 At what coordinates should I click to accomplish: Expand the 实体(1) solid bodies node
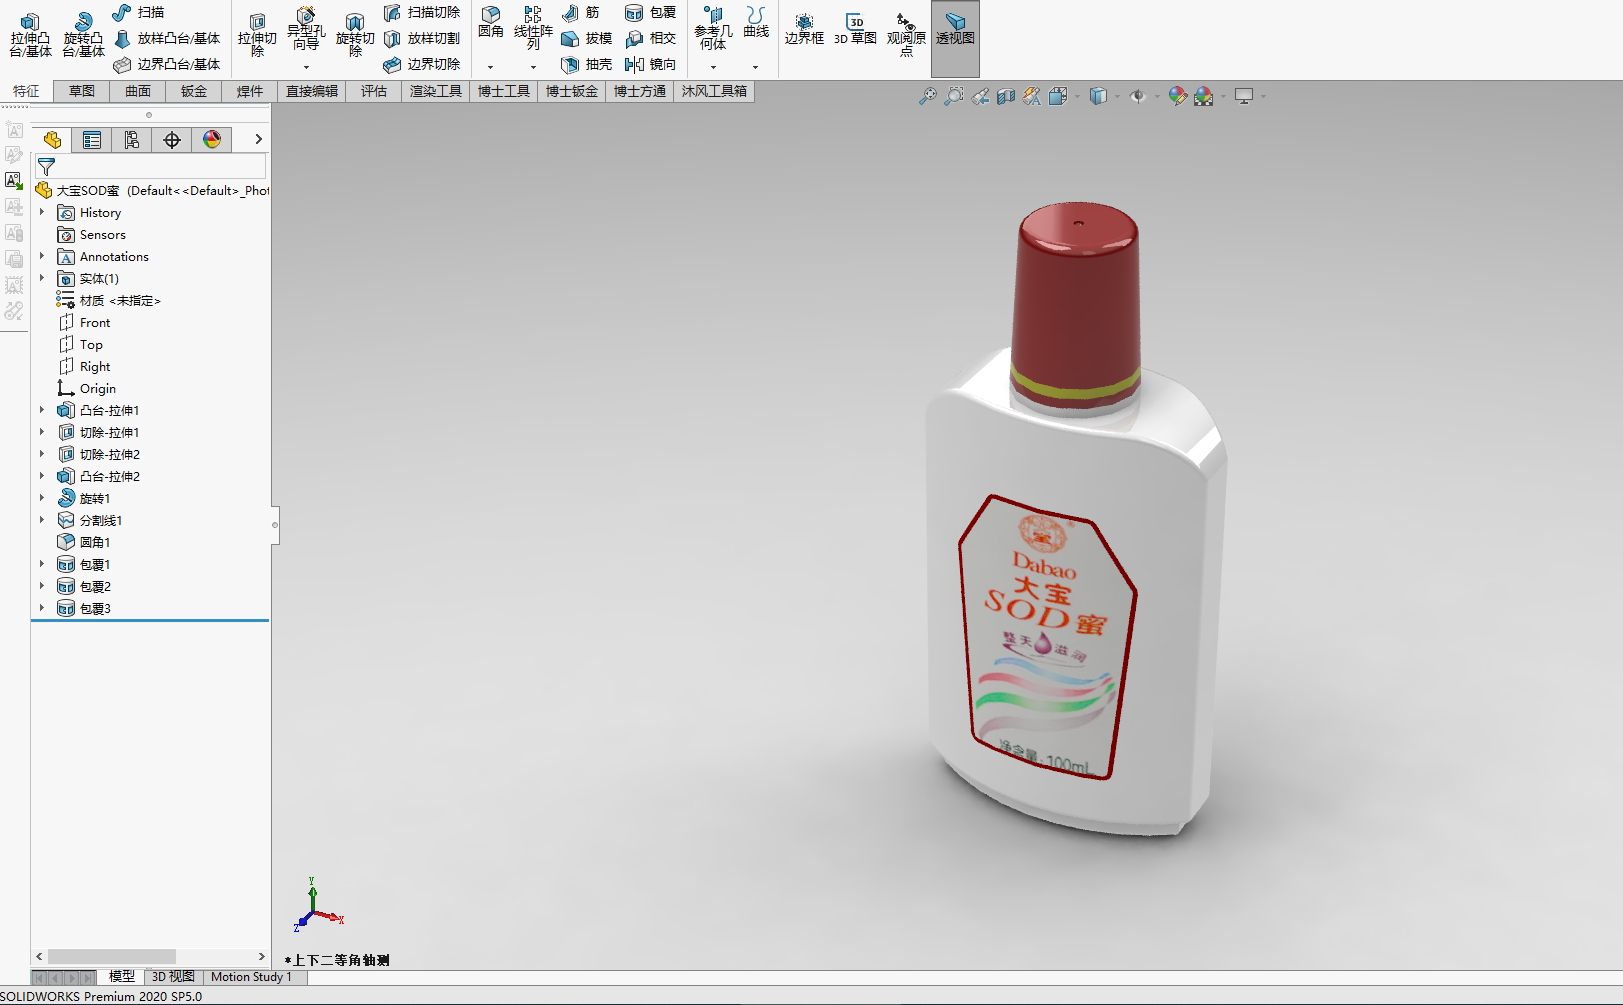pyautogui.click(x=42, y=278)
